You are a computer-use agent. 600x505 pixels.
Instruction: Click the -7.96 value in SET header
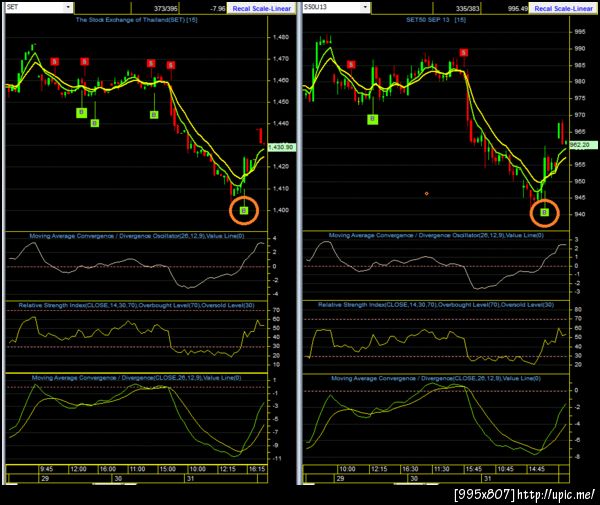(217, 8)
